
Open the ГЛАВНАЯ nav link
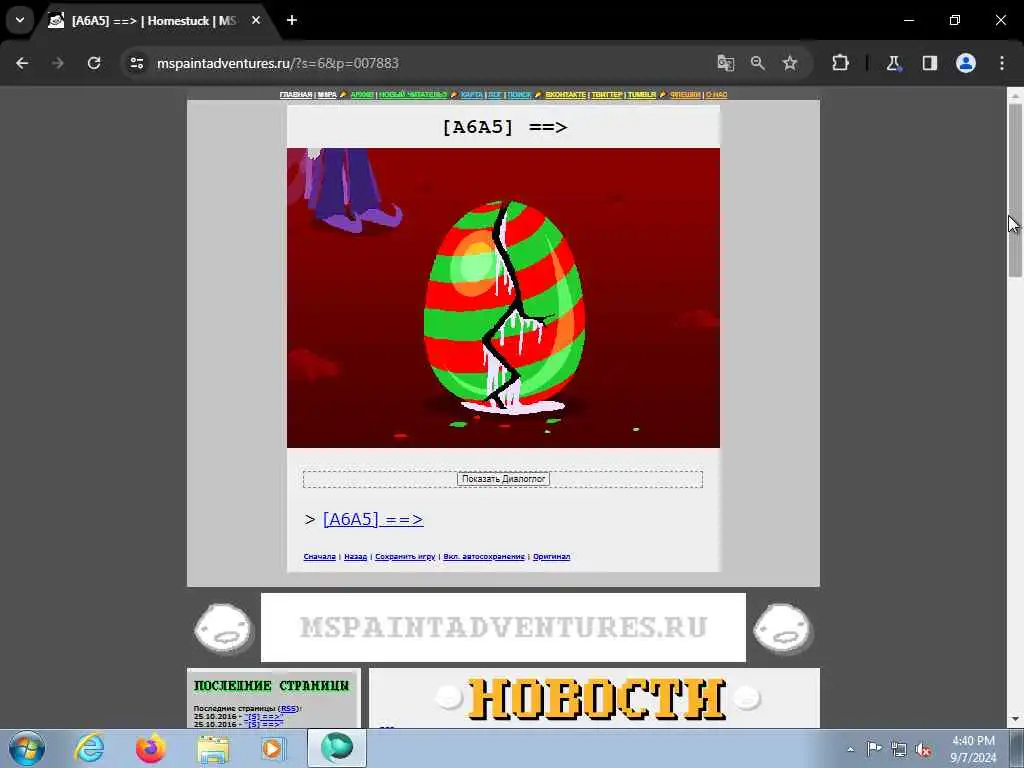(296, 95)
